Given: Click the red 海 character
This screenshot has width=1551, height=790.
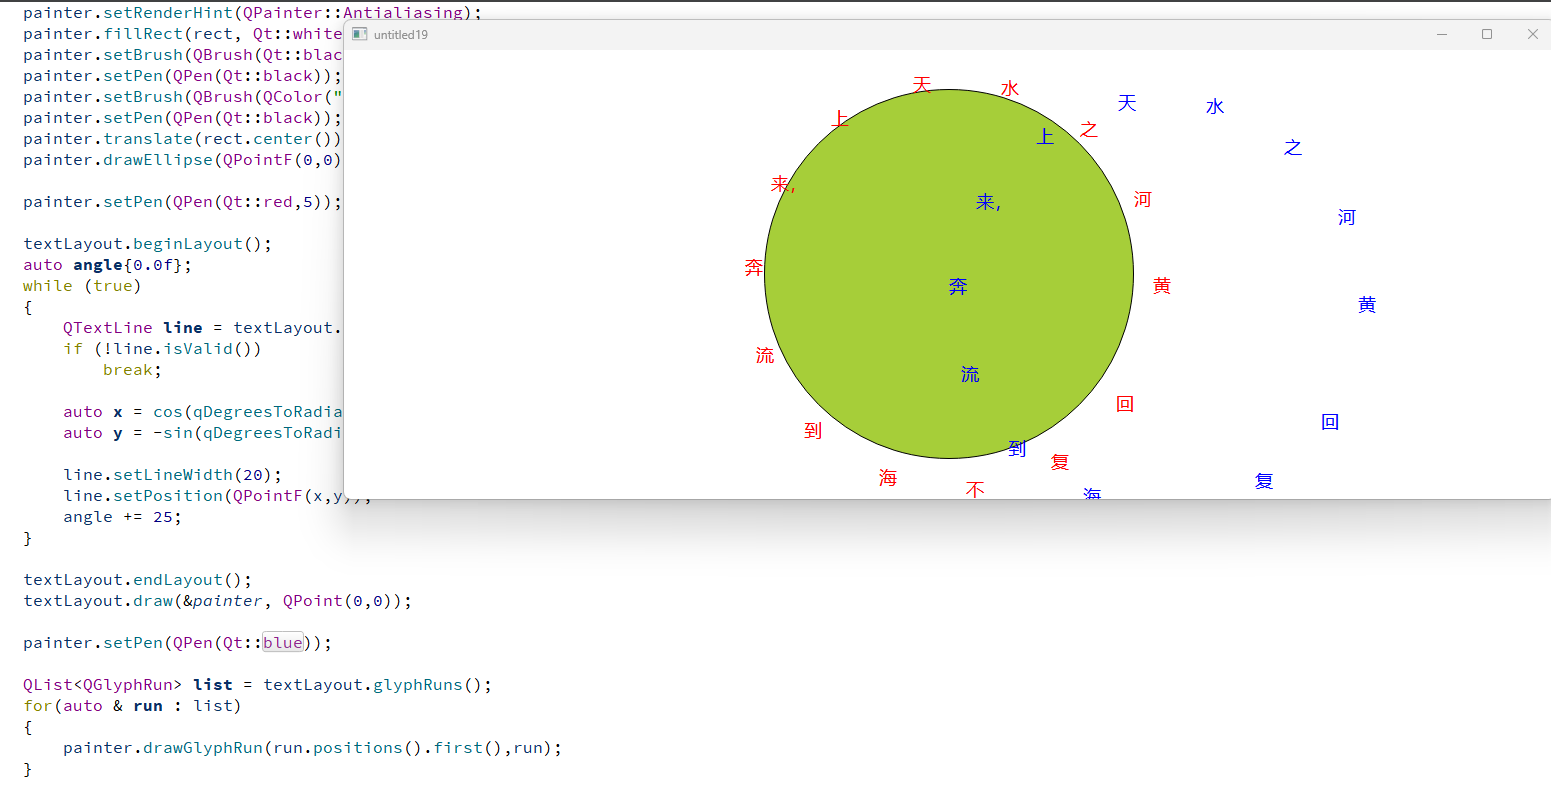Looking at the screenshot, I should [888, 478].
